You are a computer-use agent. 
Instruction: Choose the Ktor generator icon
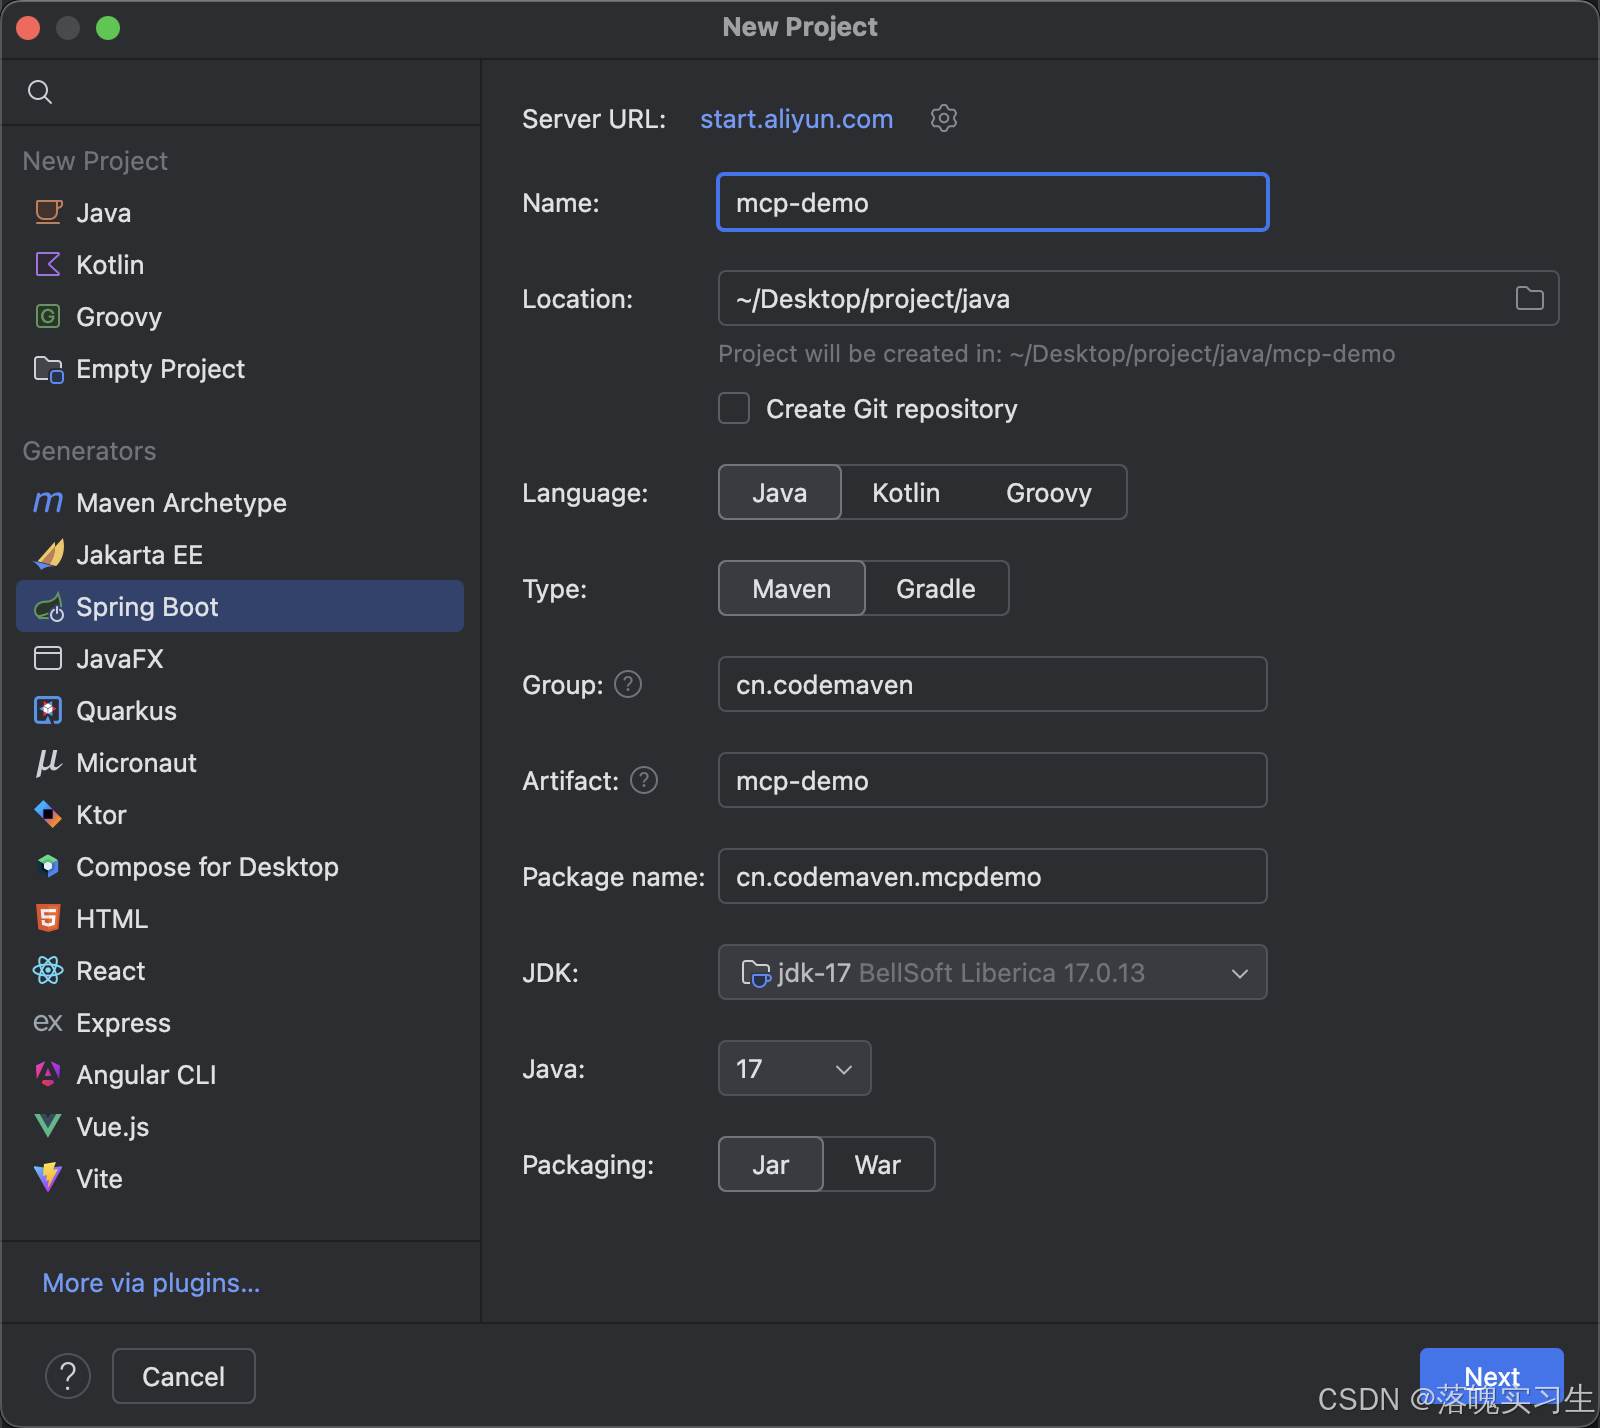point(48,814)
